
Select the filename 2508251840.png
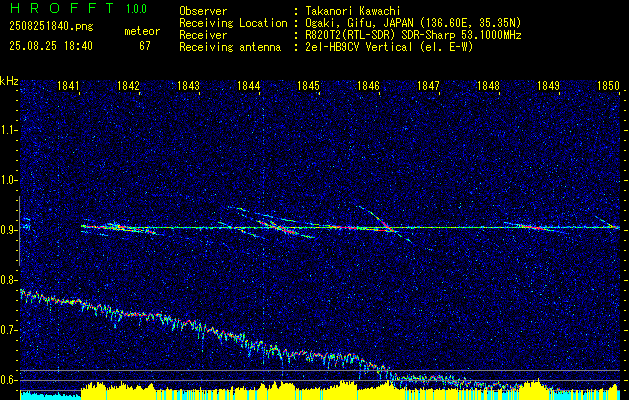51,27
